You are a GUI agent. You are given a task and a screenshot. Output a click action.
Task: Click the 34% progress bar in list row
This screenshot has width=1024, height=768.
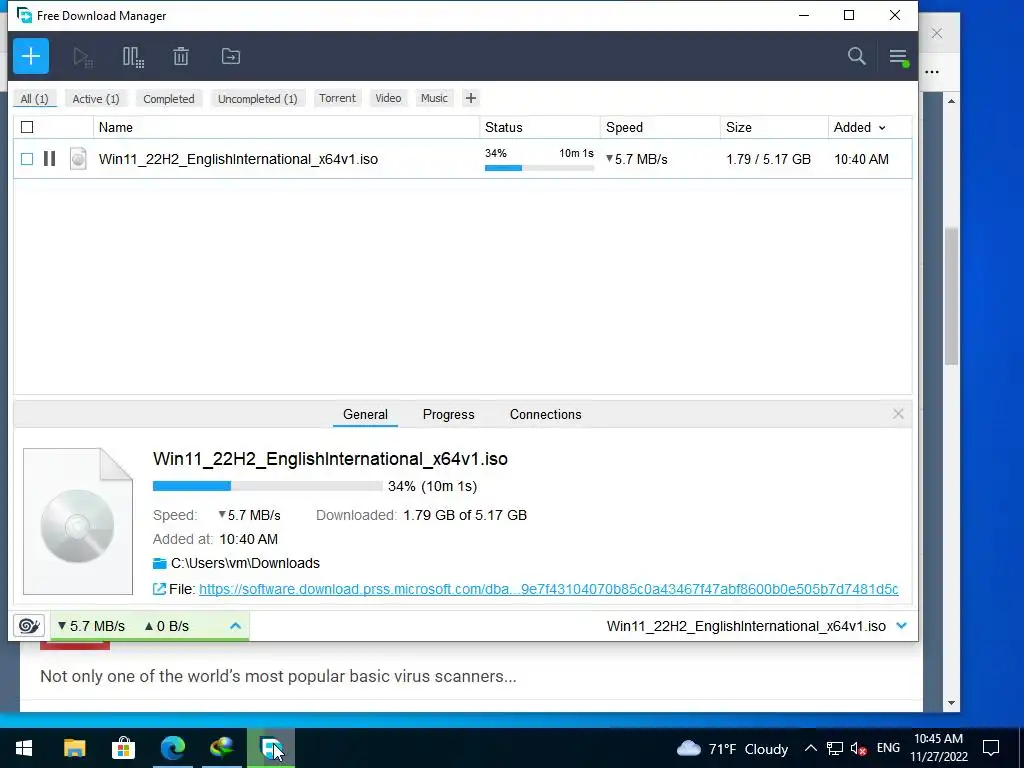tap(539, 168)
